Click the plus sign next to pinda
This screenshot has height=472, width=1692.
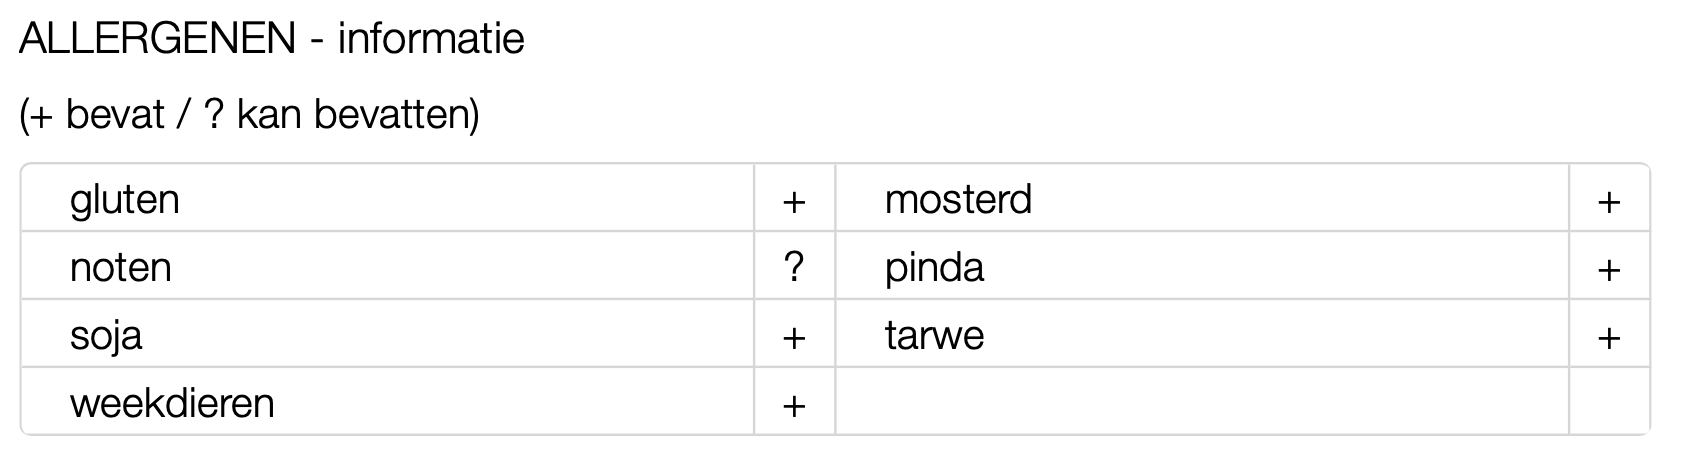1609,269
